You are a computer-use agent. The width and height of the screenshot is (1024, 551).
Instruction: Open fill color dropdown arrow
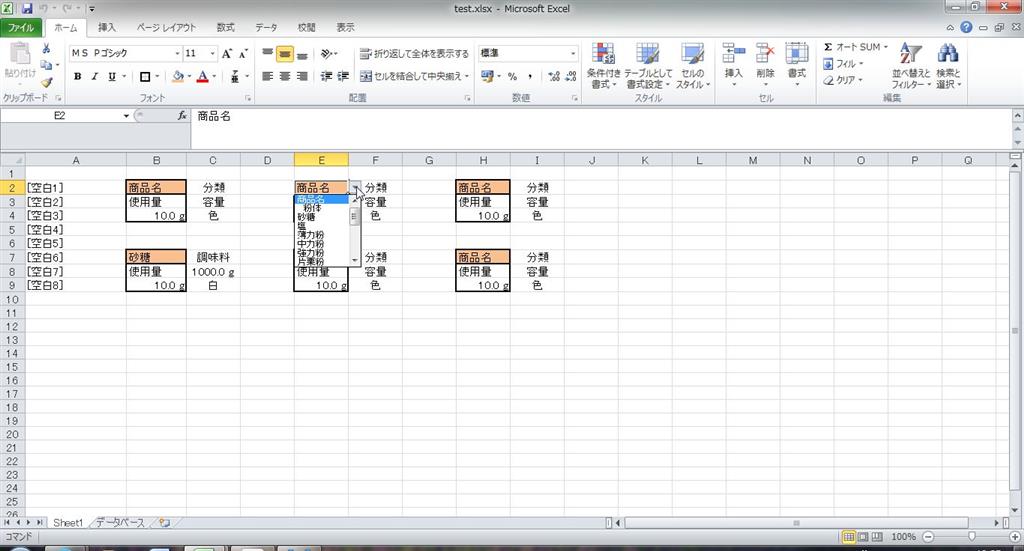[189, 76]
